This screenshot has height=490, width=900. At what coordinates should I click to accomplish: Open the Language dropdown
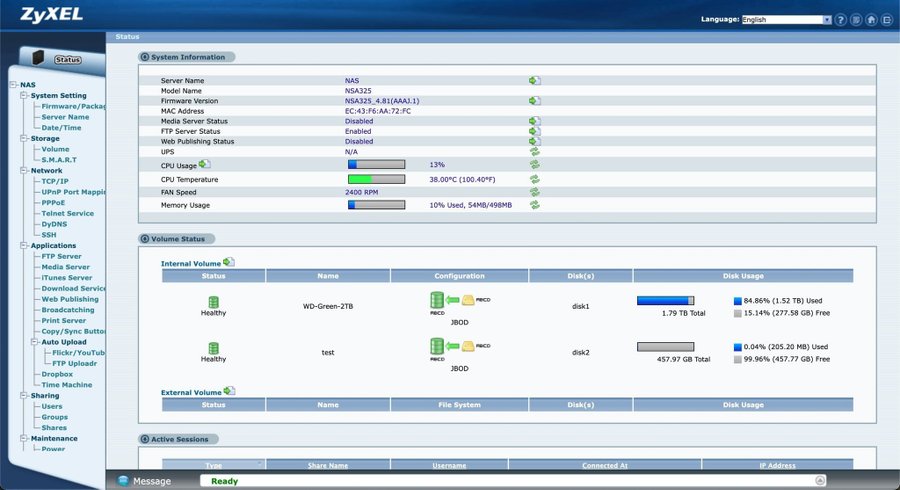tap(827, 19)
